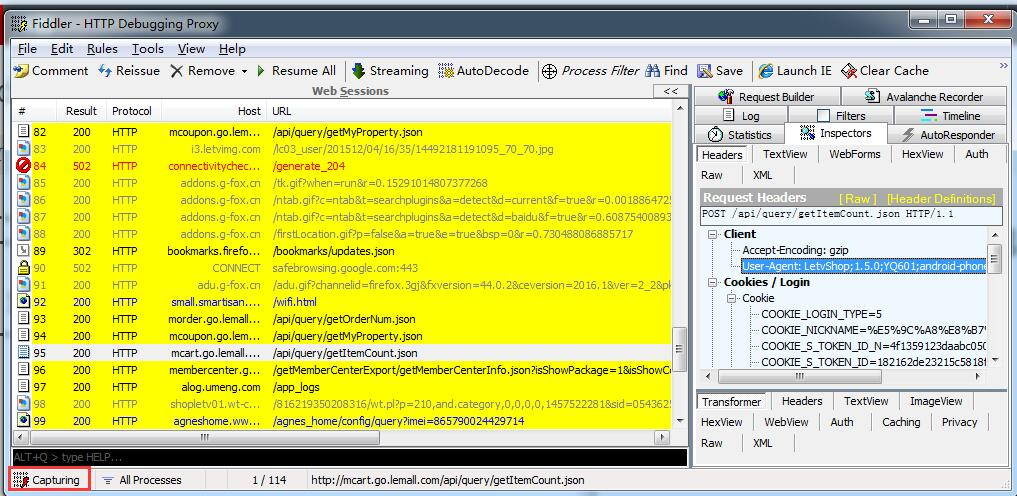The height and width of the screenshot is (496, 1017).
Task: Select session 84 blocked icon
Action: click(23, 166)
